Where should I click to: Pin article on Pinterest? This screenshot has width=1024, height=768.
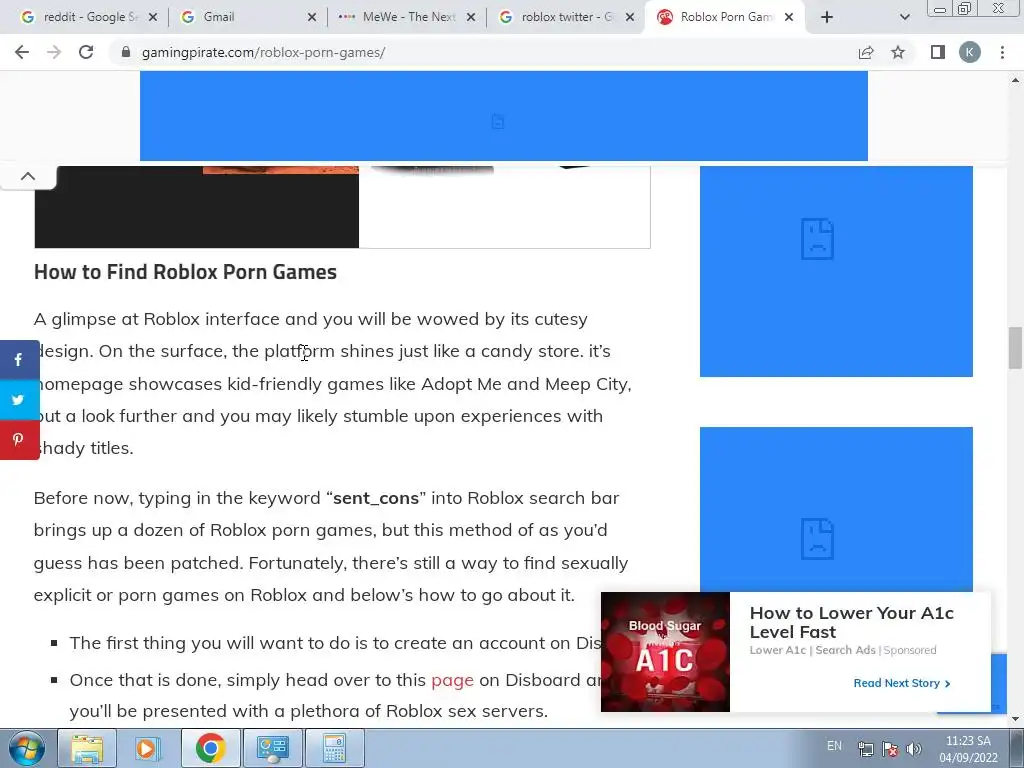click(x=19, y=440)
